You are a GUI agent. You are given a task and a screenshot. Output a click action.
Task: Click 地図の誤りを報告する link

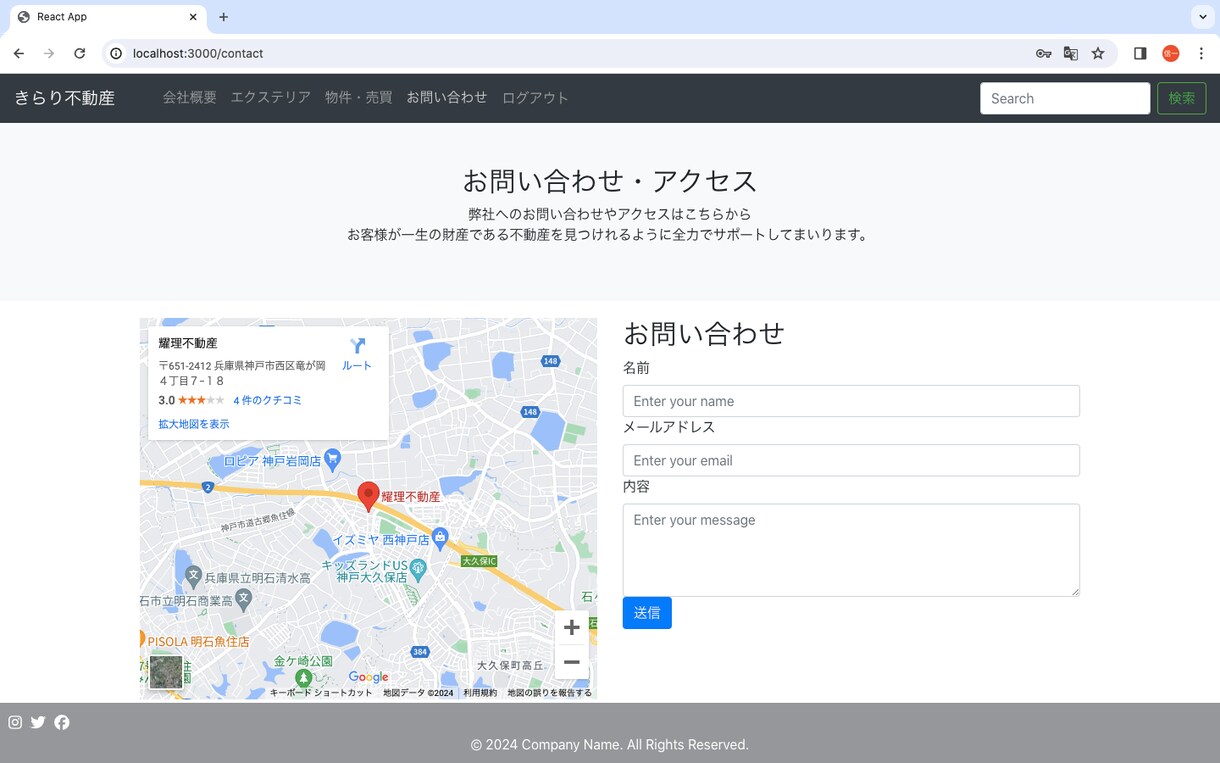[x=549, y=693]
